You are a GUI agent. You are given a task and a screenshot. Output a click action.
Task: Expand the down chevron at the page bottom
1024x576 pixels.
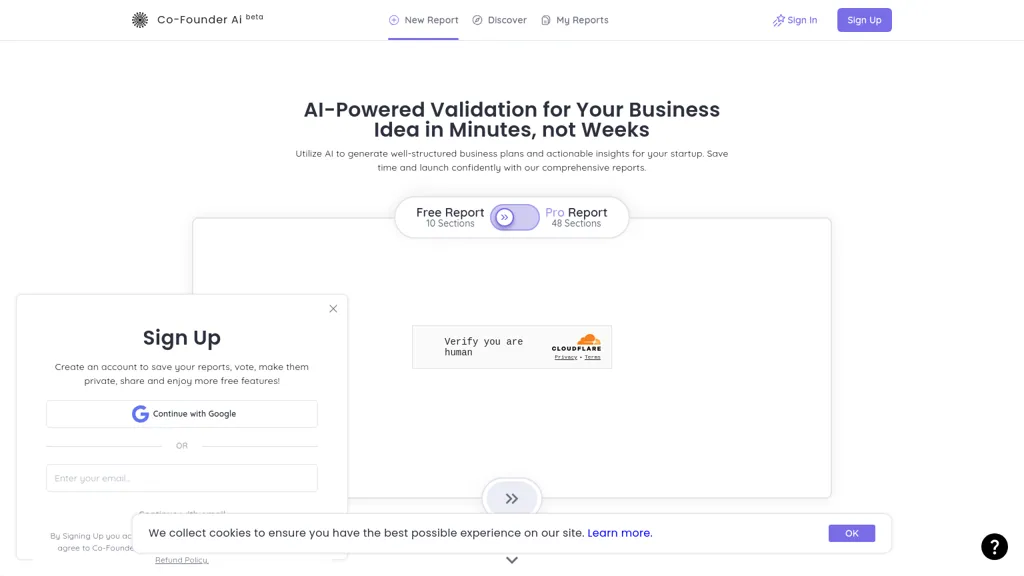pos(512,560)
